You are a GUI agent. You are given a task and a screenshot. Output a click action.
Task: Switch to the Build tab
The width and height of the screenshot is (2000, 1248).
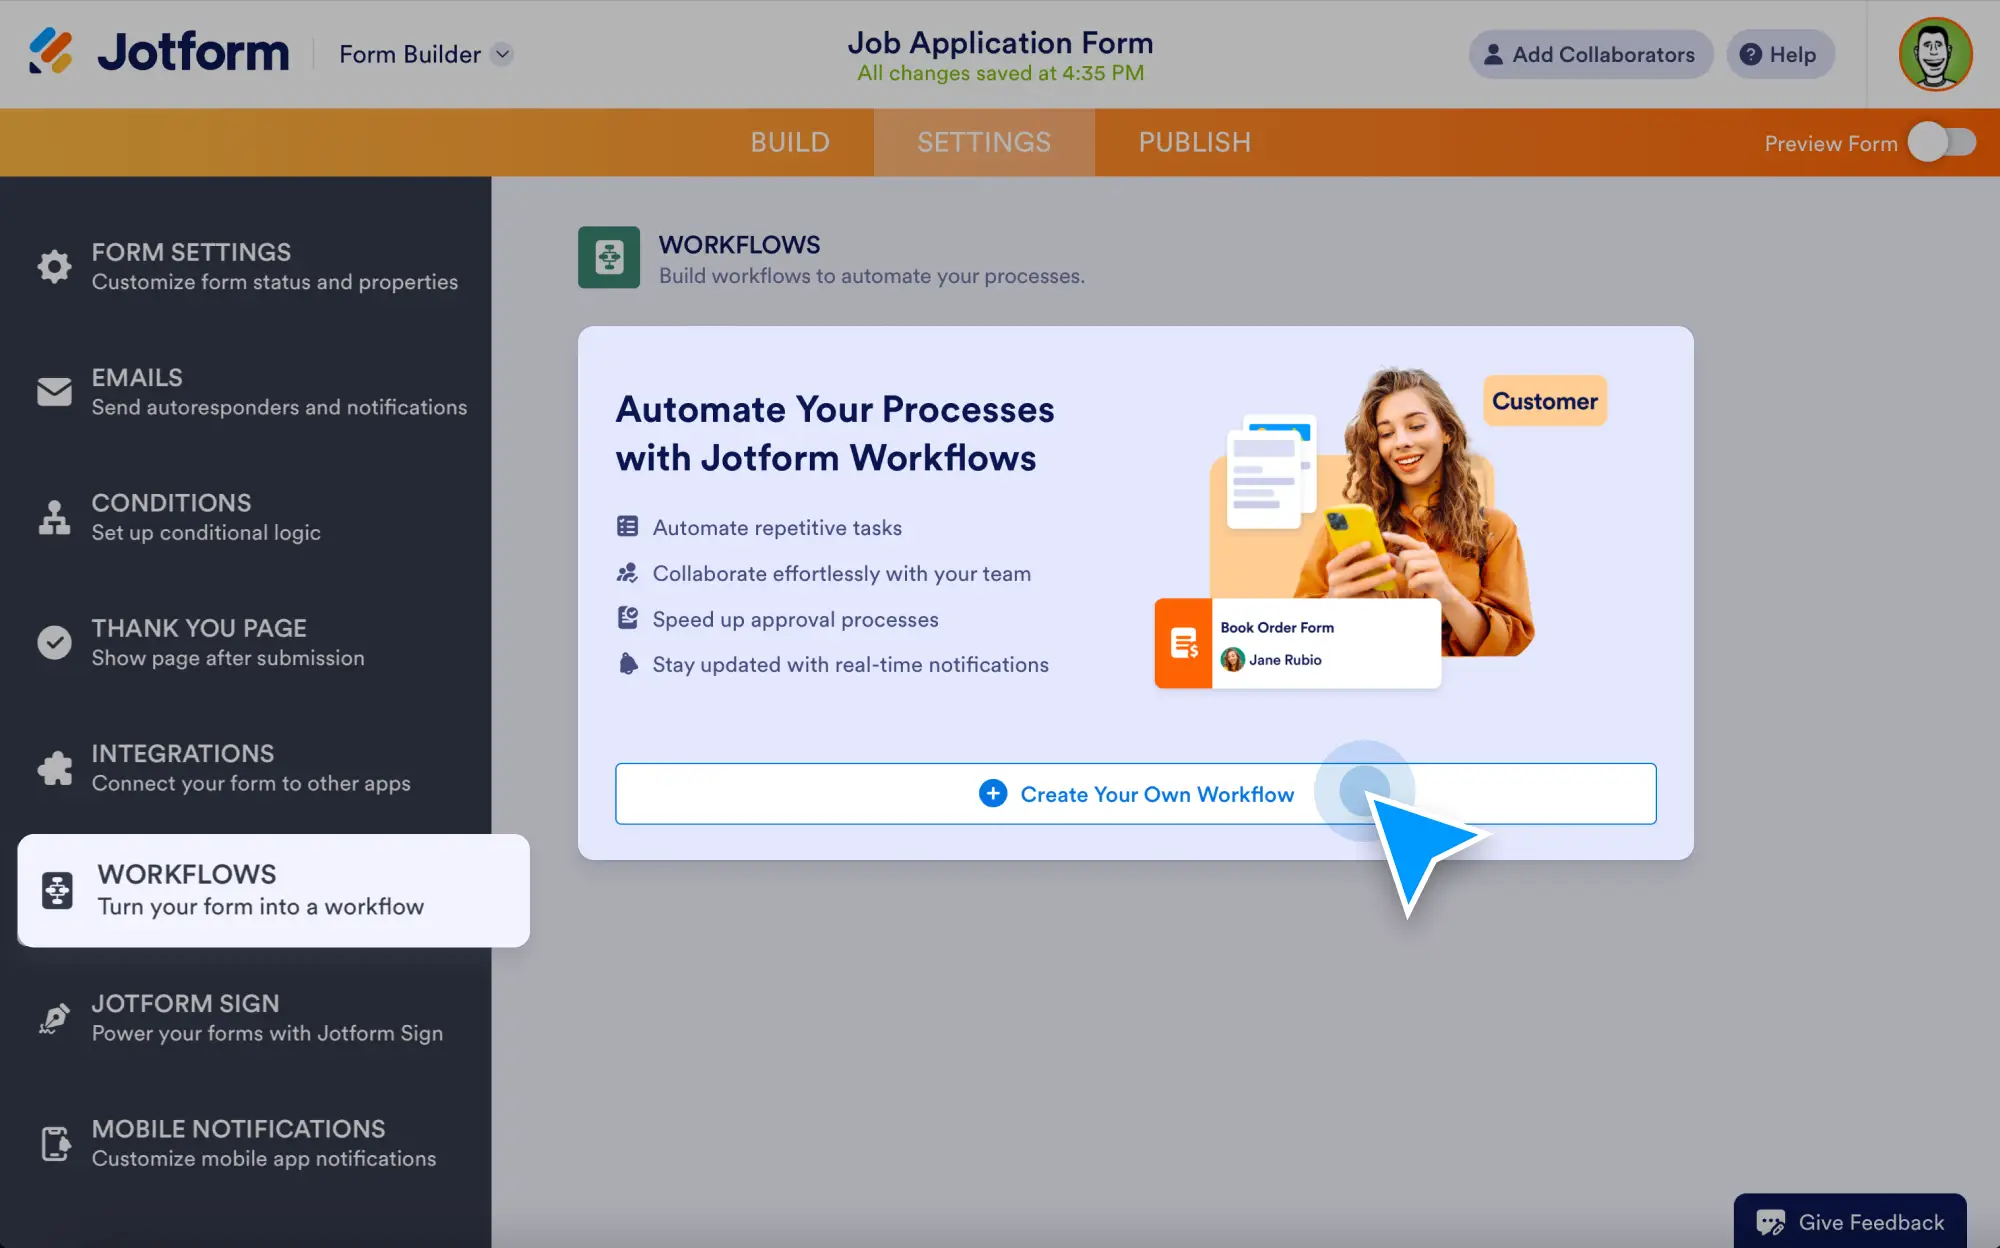coord(789,142)
